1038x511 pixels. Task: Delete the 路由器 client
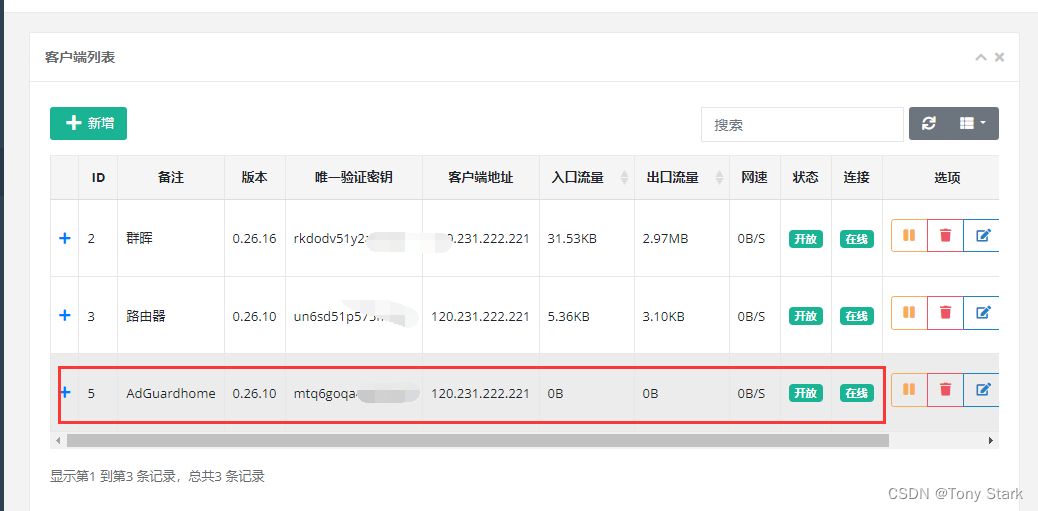(945, 312)
